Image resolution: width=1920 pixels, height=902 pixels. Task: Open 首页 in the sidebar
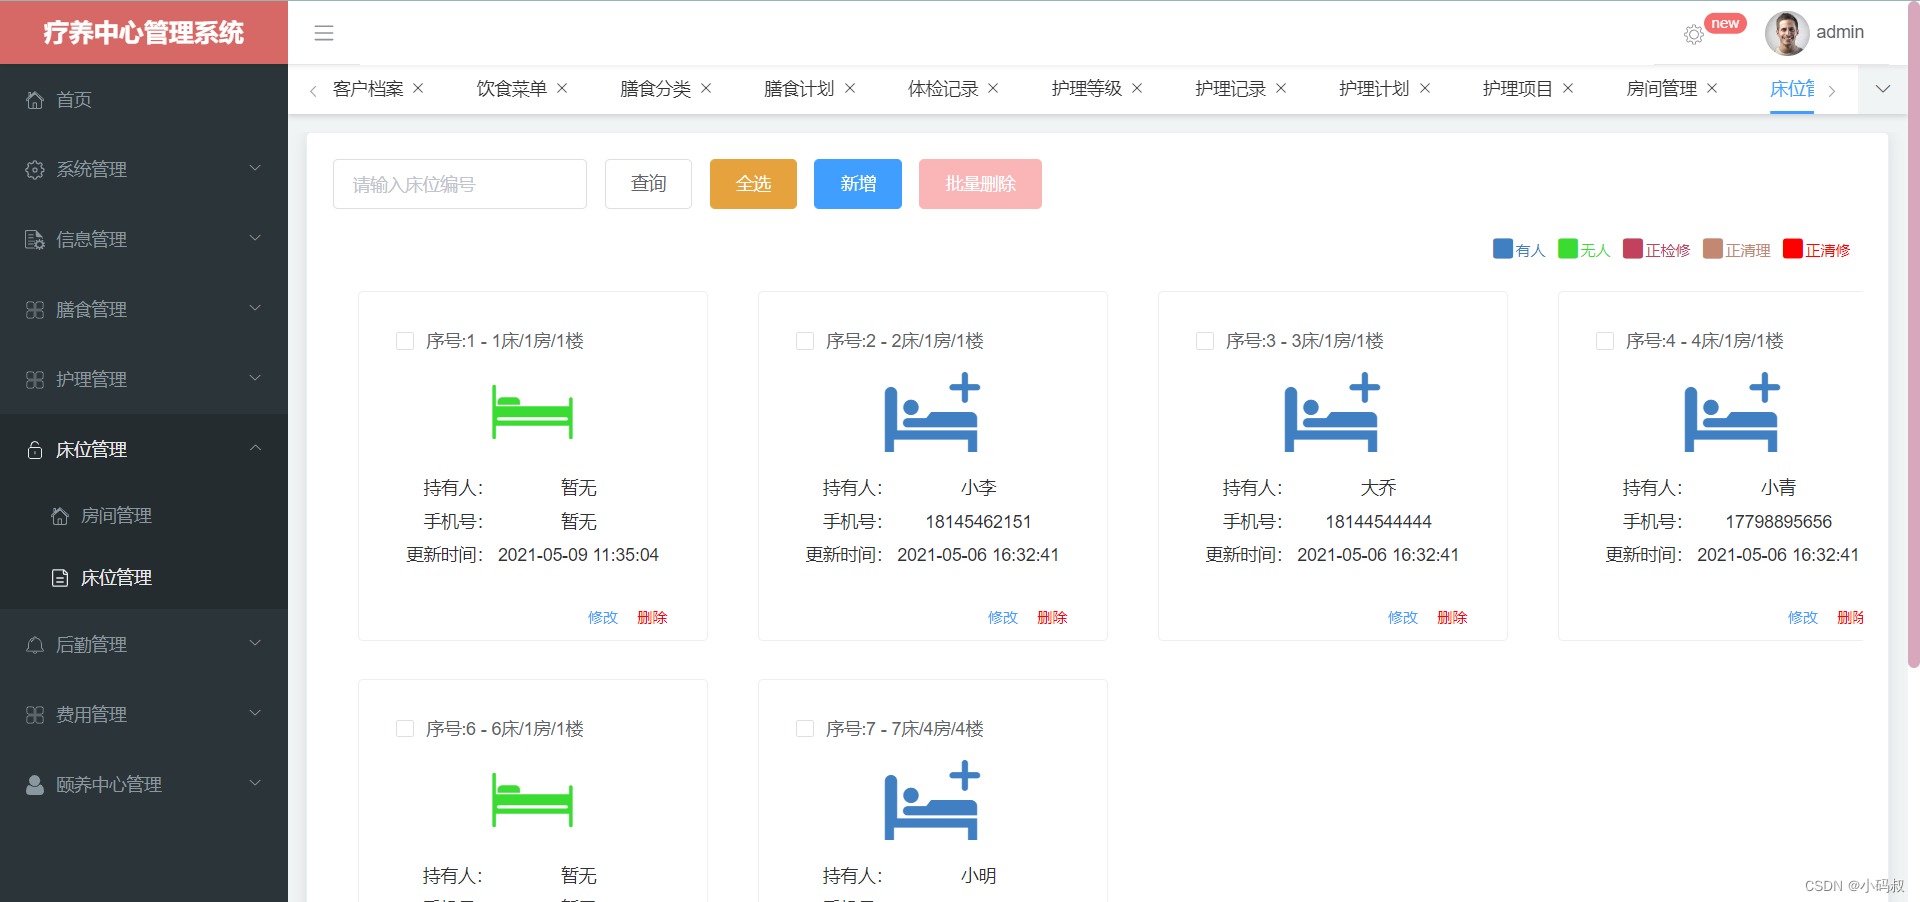tap(144, 100)
